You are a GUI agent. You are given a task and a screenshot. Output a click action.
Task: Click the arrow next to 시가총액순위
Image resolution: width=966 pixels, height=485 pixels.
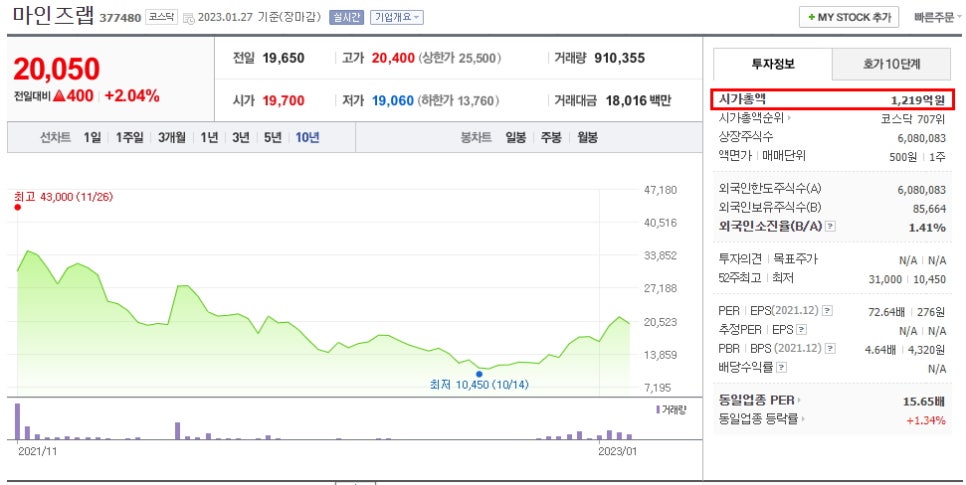pos(789,118)
